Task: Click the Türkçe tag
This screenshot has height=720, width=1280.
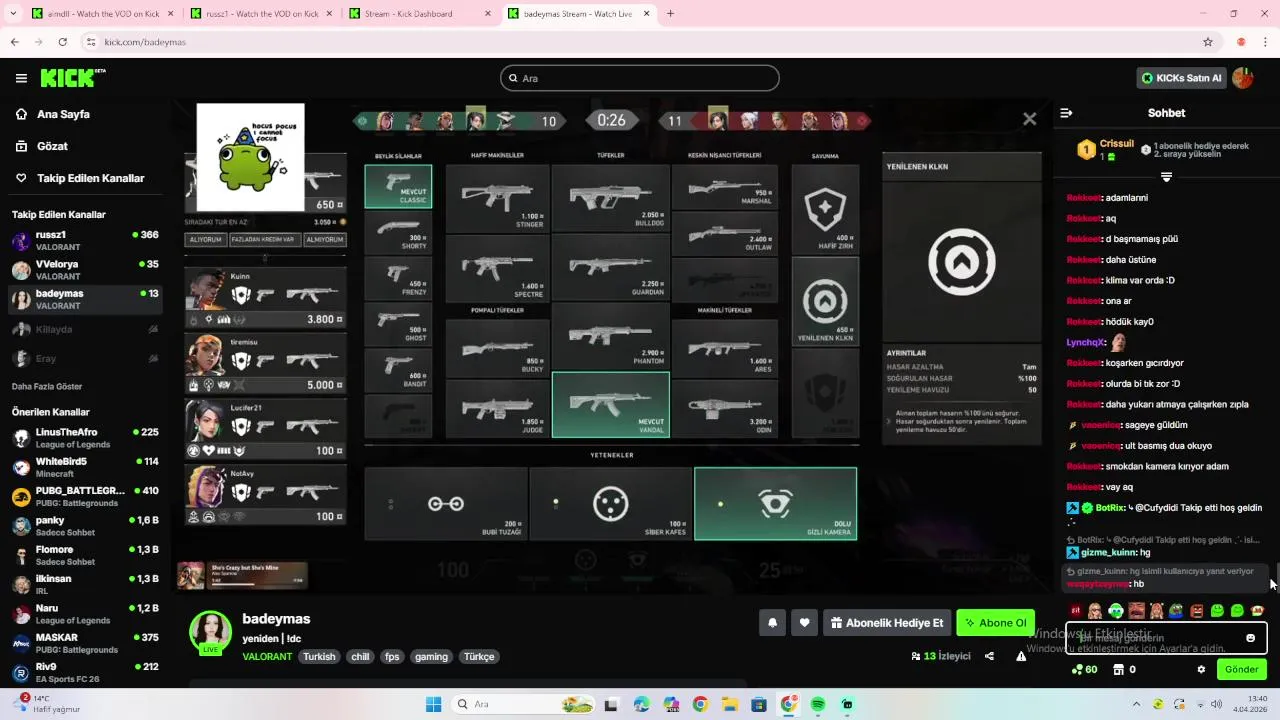Action: click(x=479, y=657)
